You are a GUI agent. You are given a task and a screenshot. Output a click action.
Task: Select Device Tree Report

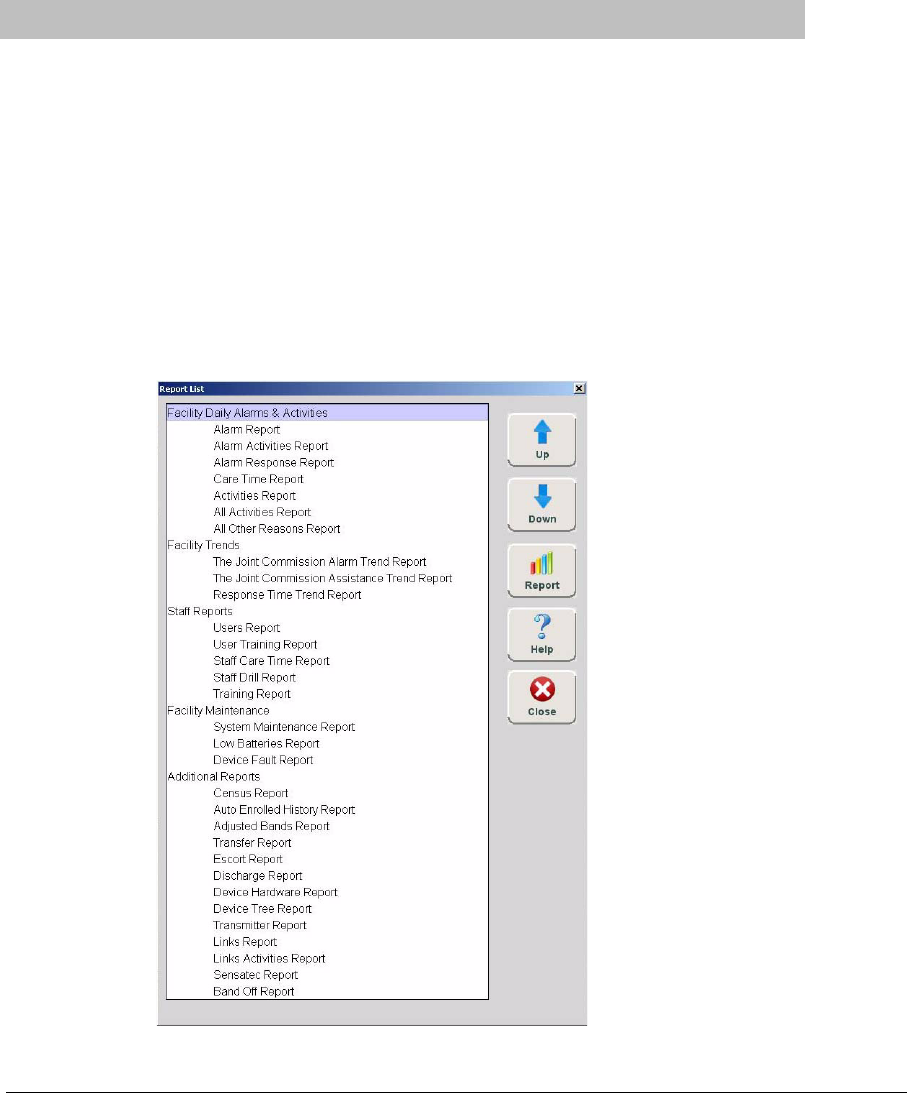point(262,909)
